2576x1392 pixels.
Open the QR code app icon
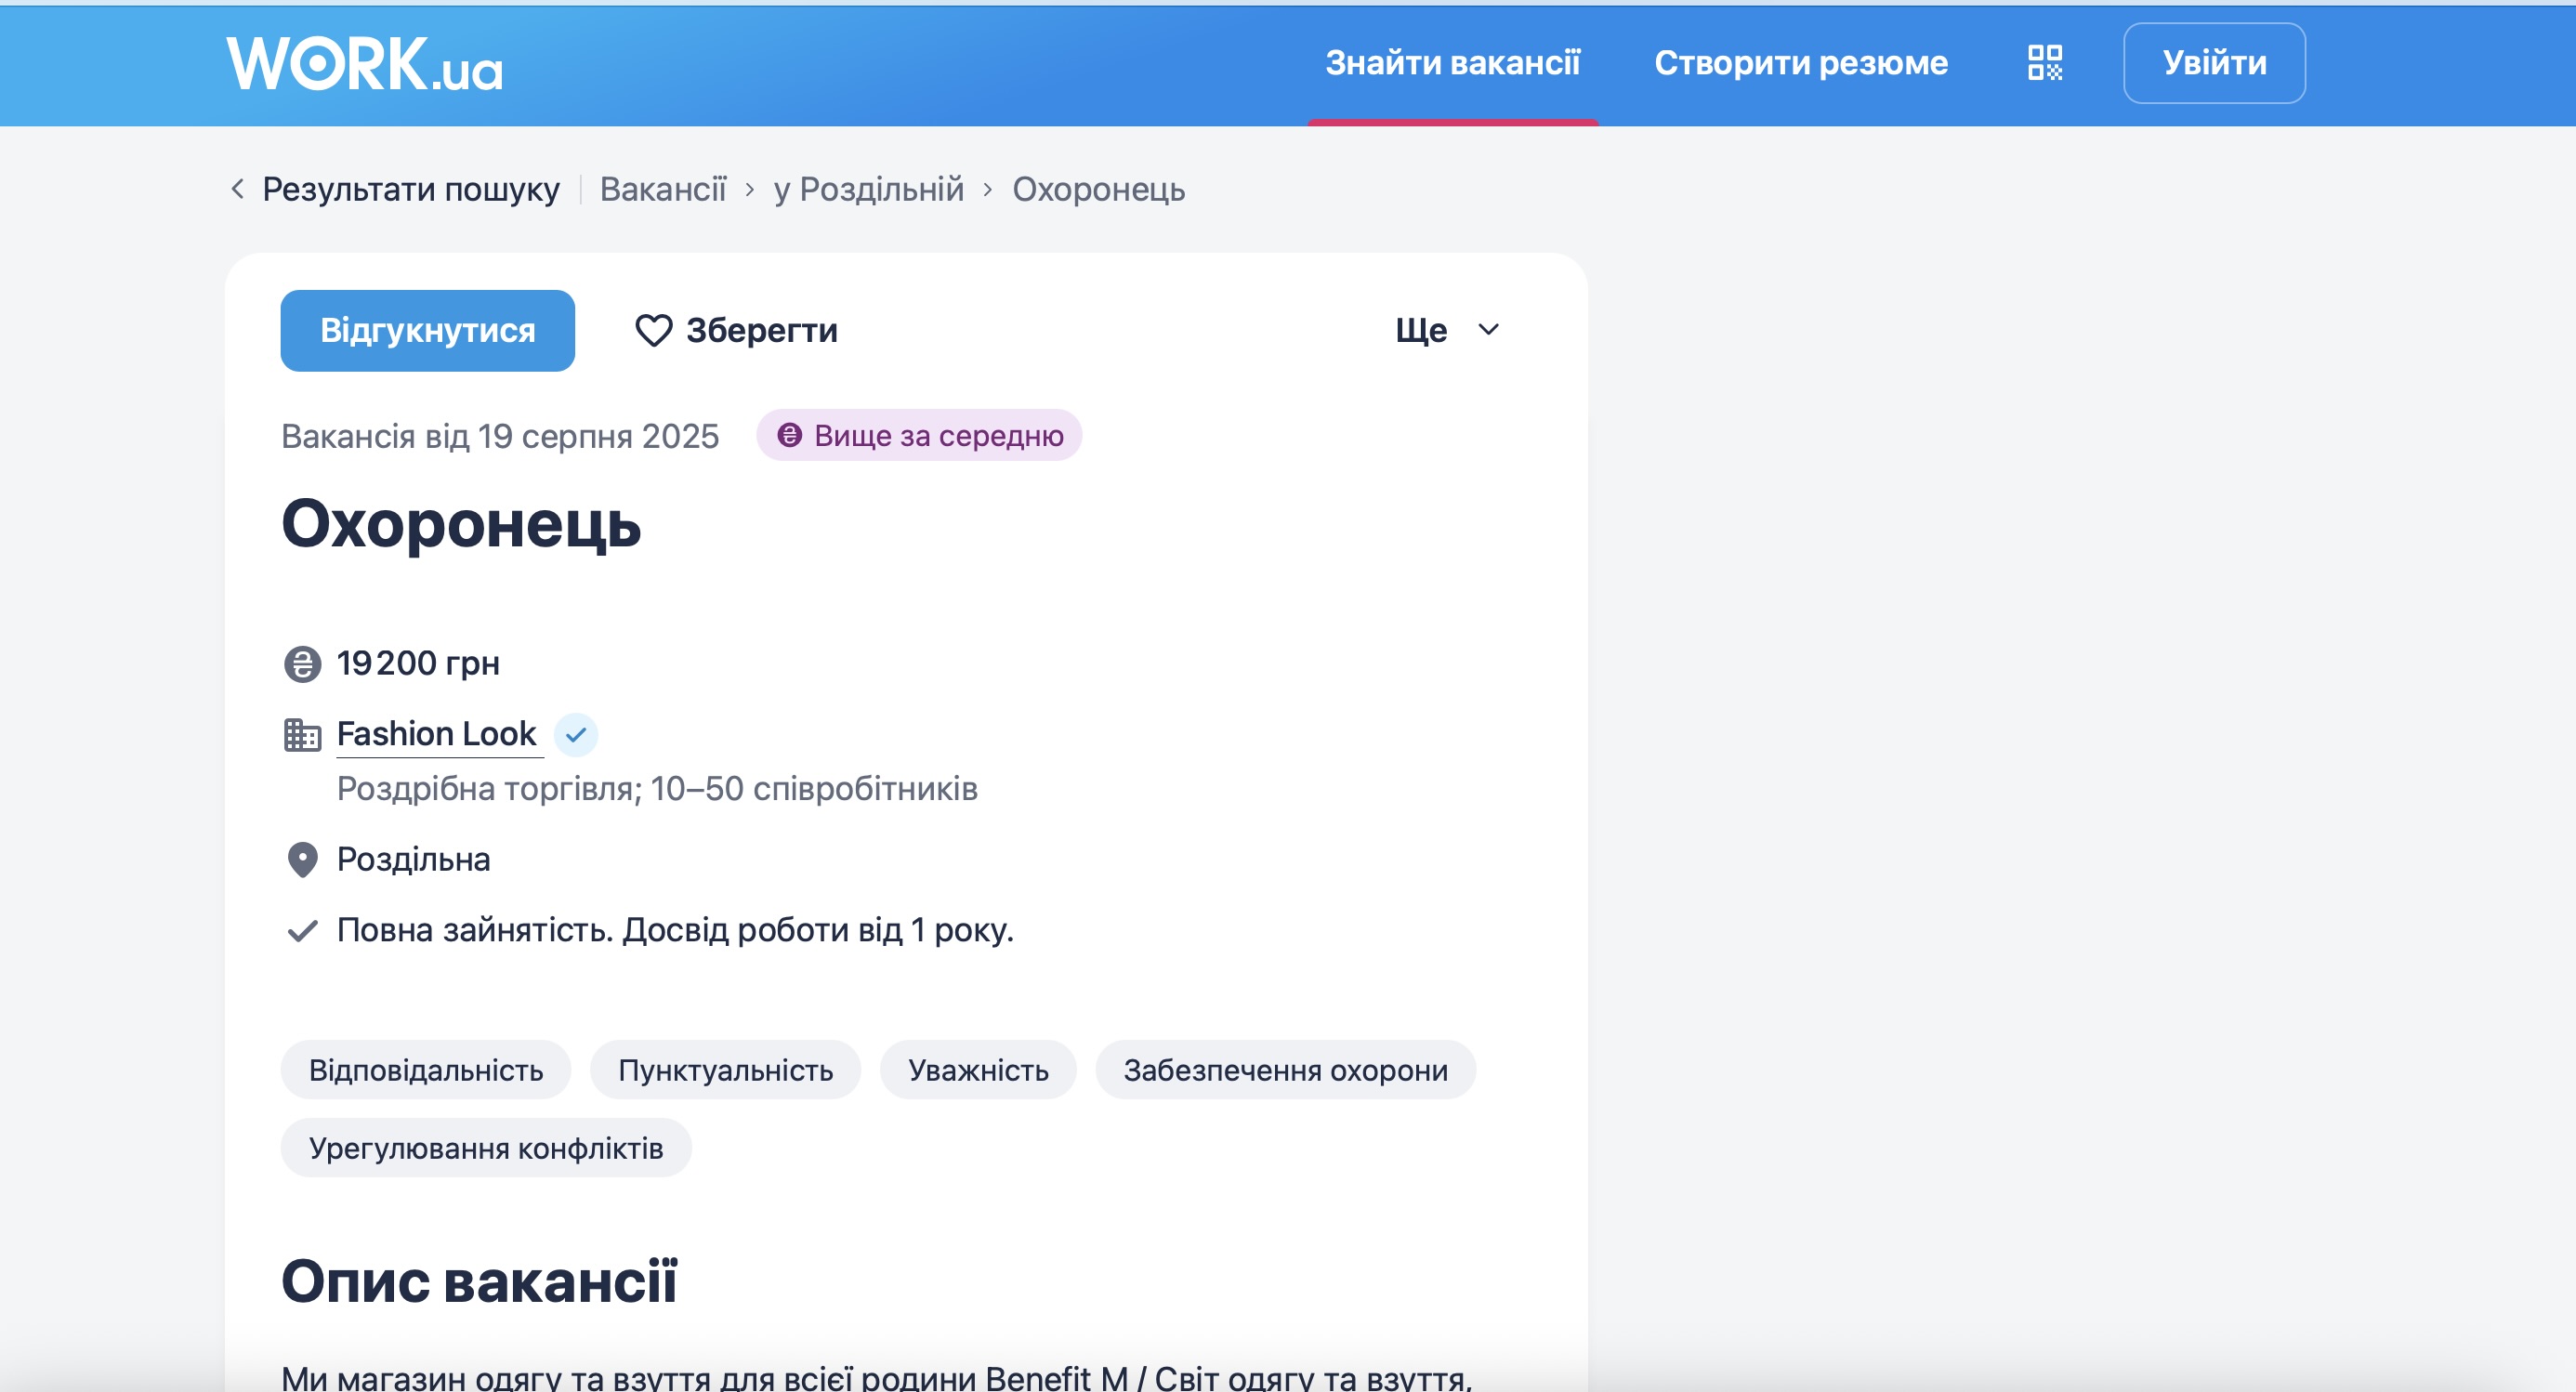(x=2045, y=63)
